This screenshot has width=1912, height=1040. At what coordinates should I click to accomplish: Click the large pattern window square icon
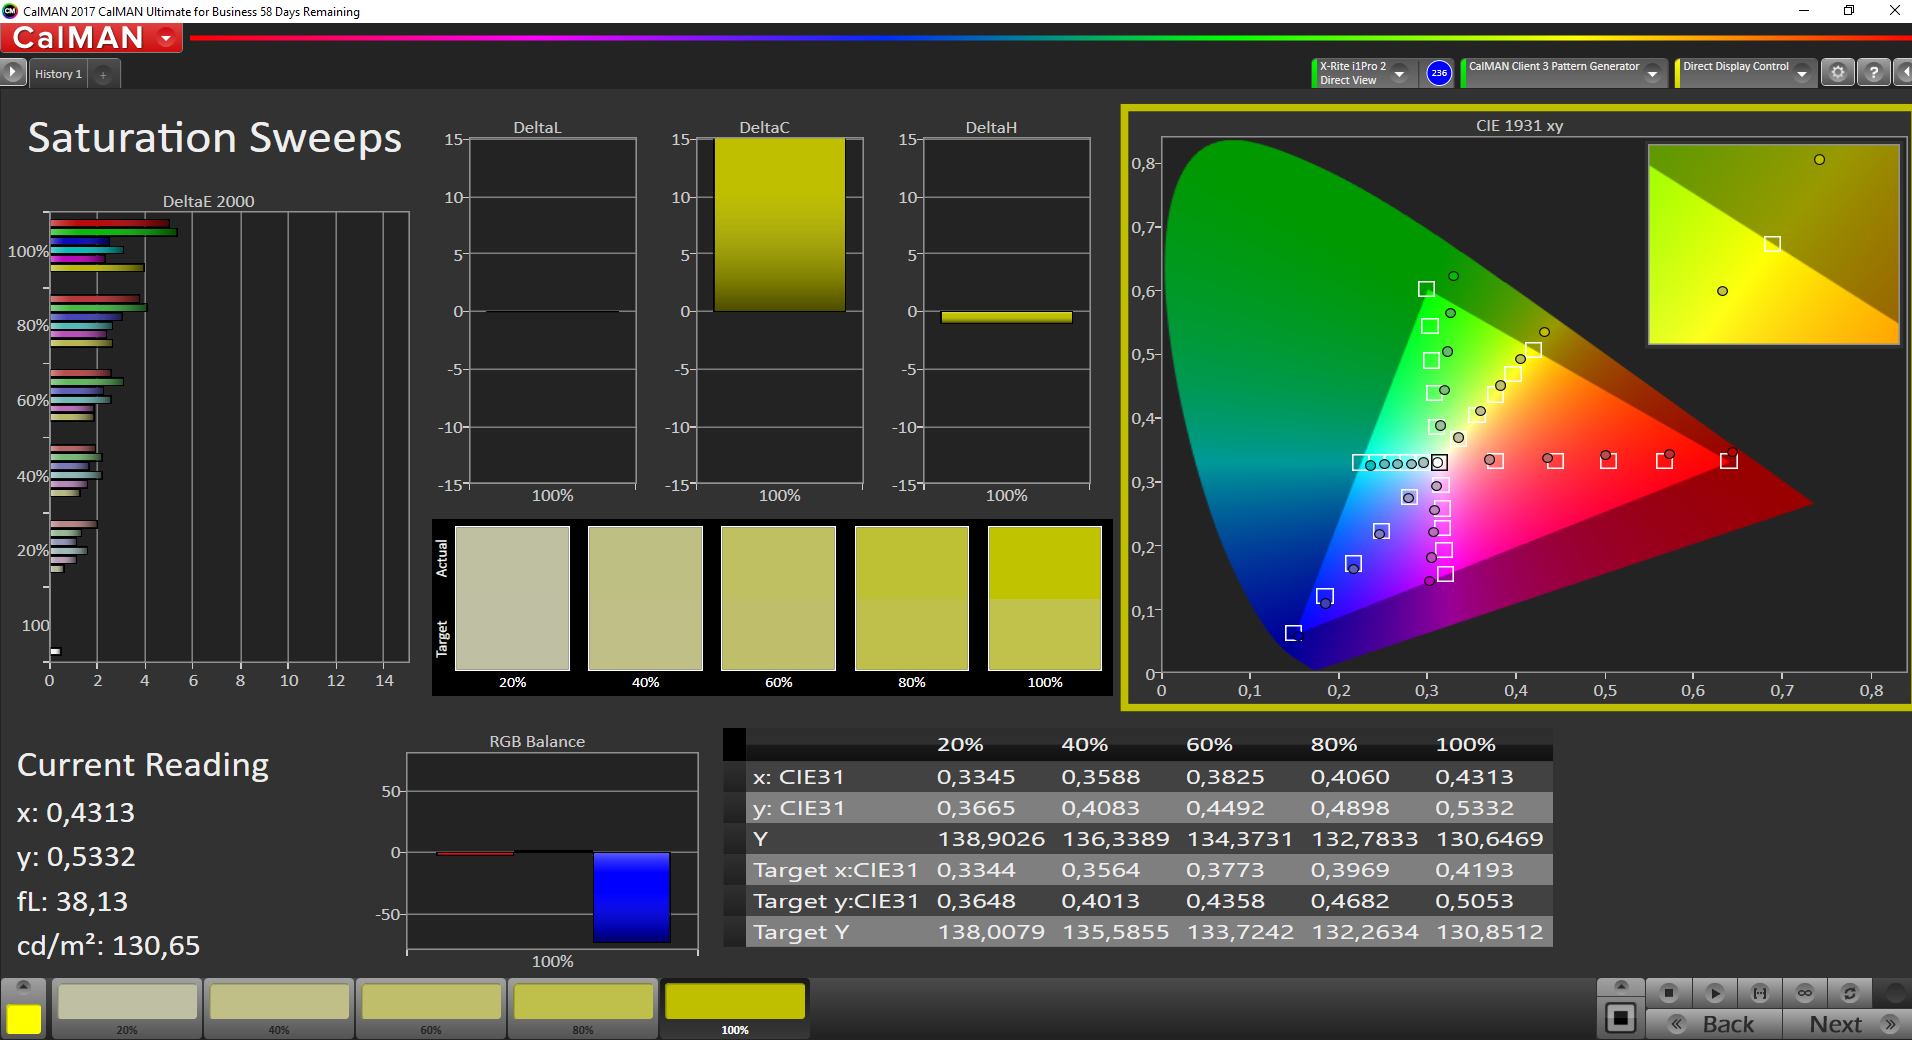(1621, 1019)
